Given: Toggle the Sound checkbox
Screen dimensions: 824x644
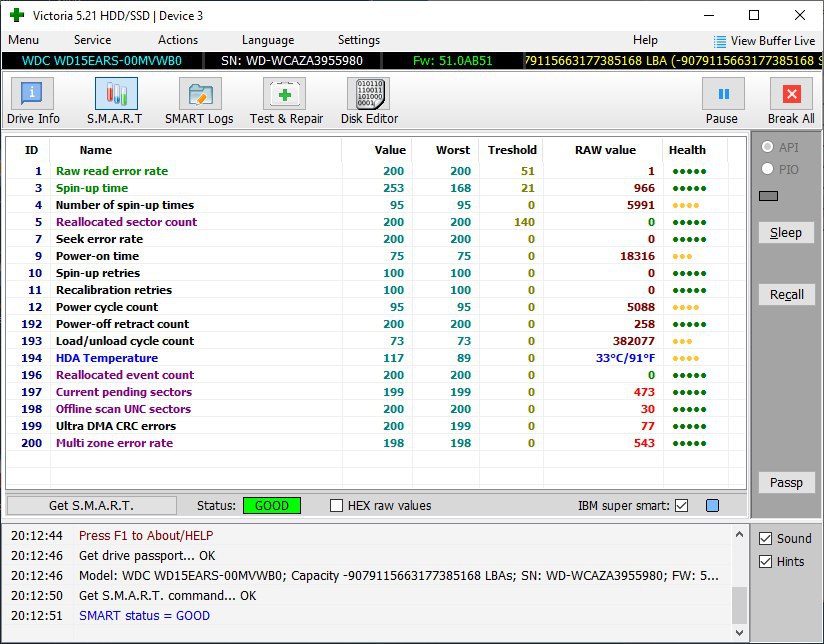Looking at the screenshot, I should point(766,538).
